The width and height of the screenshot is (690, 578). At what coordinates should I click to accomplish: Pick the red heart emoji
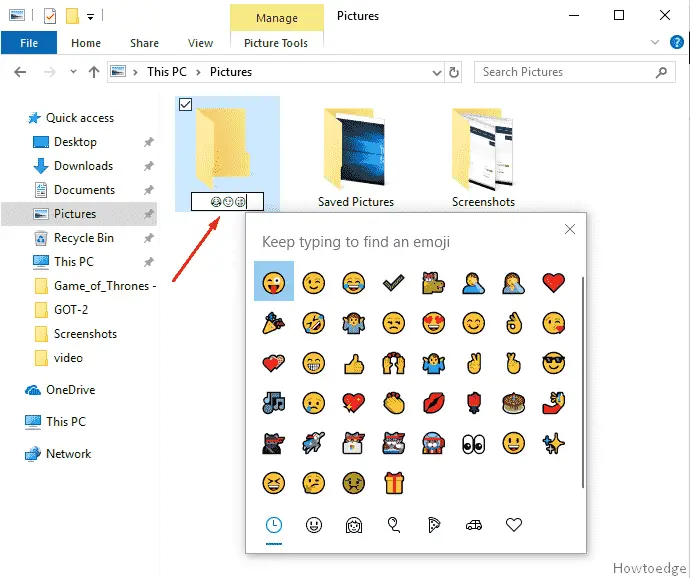pos(553,282)
